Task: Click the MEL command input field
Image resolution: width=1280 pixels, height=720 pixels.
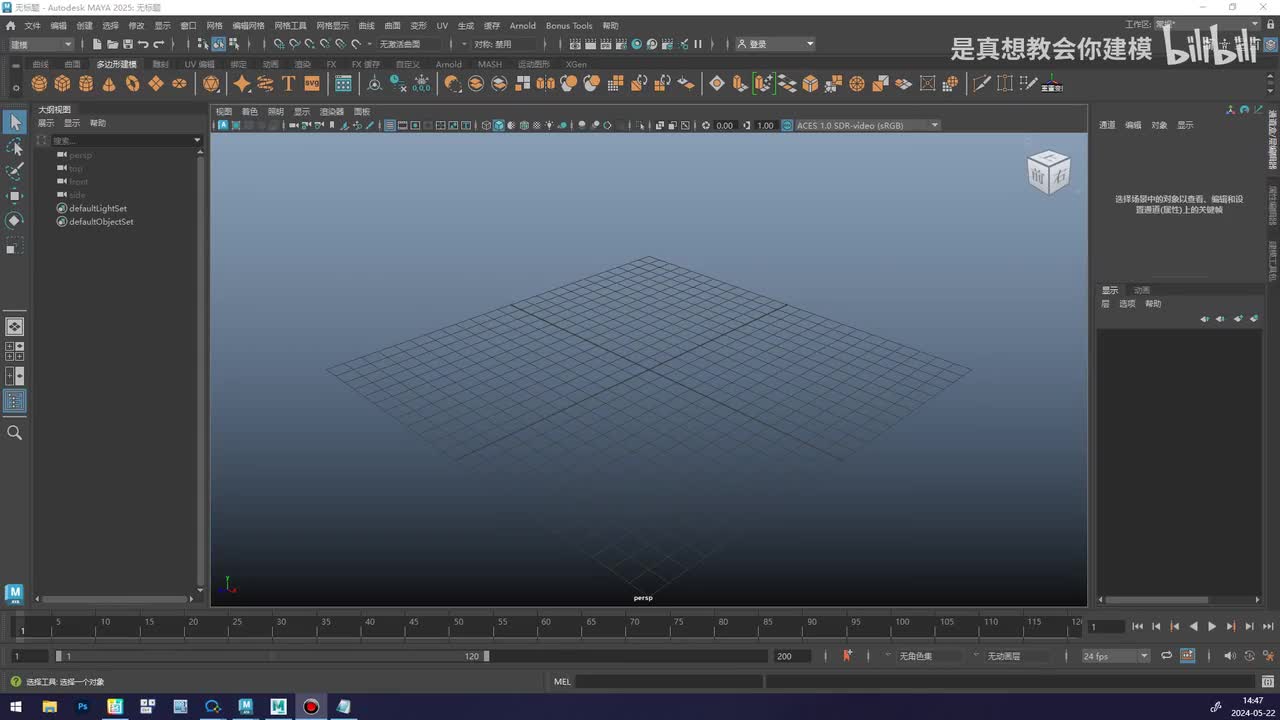Action: tap(669, 682)
